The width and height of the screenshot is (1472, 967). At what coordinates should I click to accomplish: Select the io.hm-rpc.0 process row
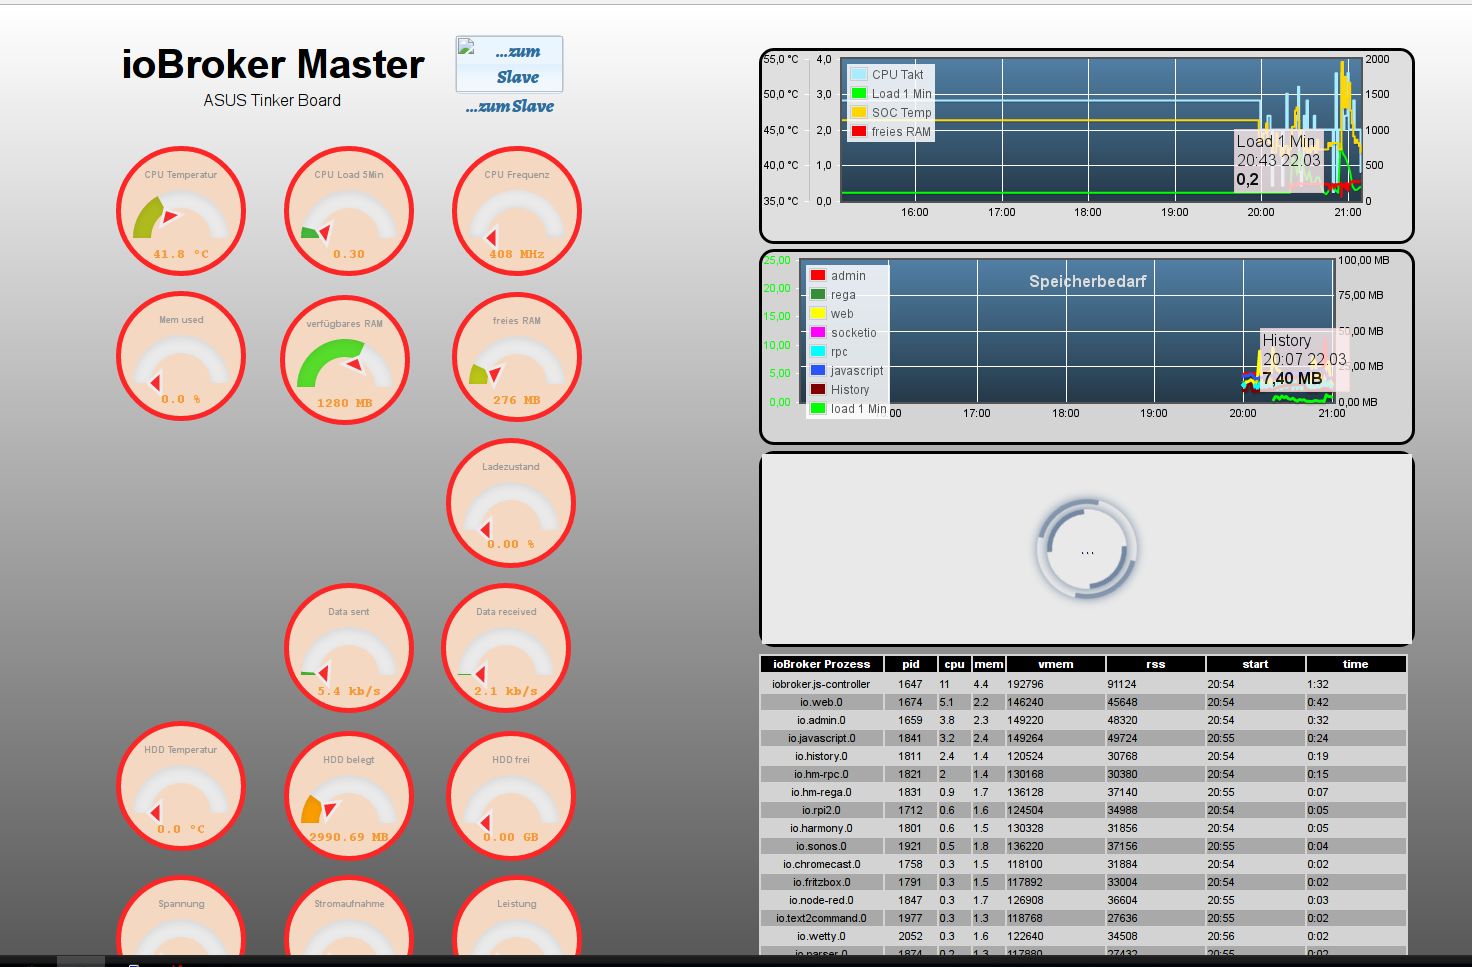click(1084, 774)
